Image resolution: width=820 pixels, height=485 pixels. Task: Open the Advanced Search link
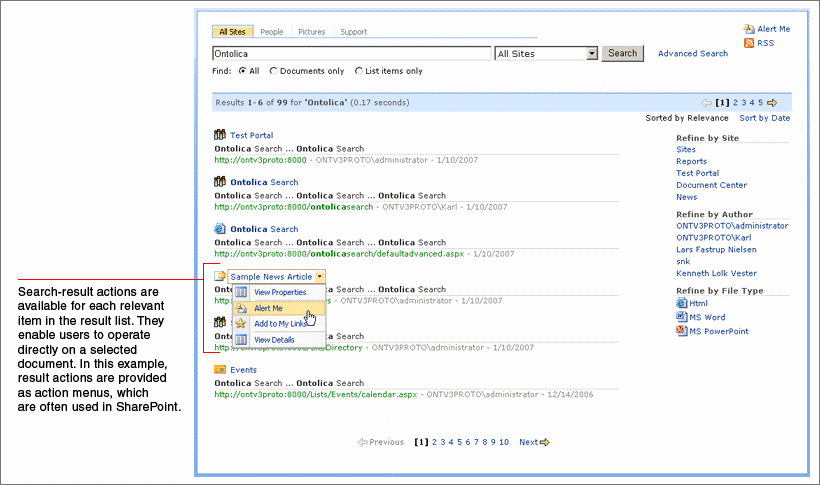[x=692, y=53]
